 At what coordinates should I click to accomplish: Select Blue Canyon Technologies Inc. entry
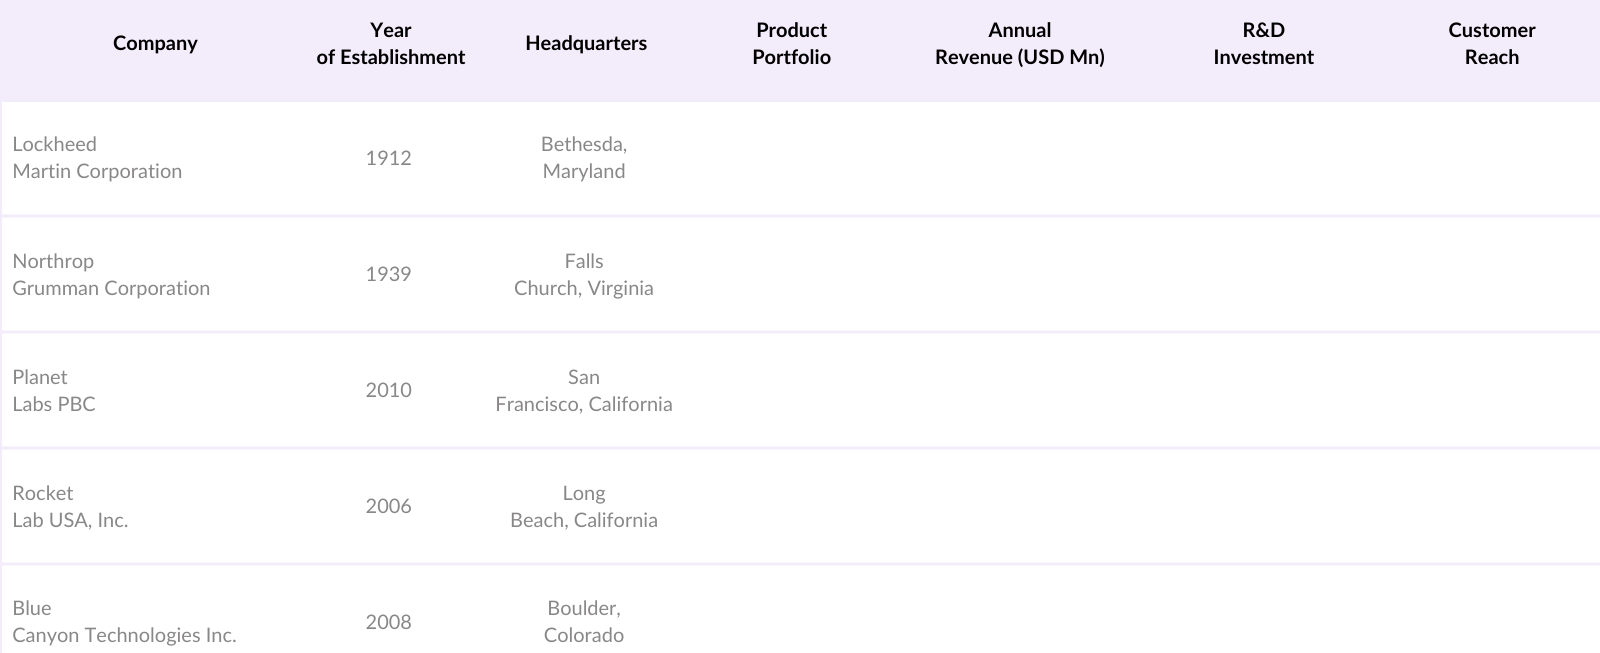(124, 621)
